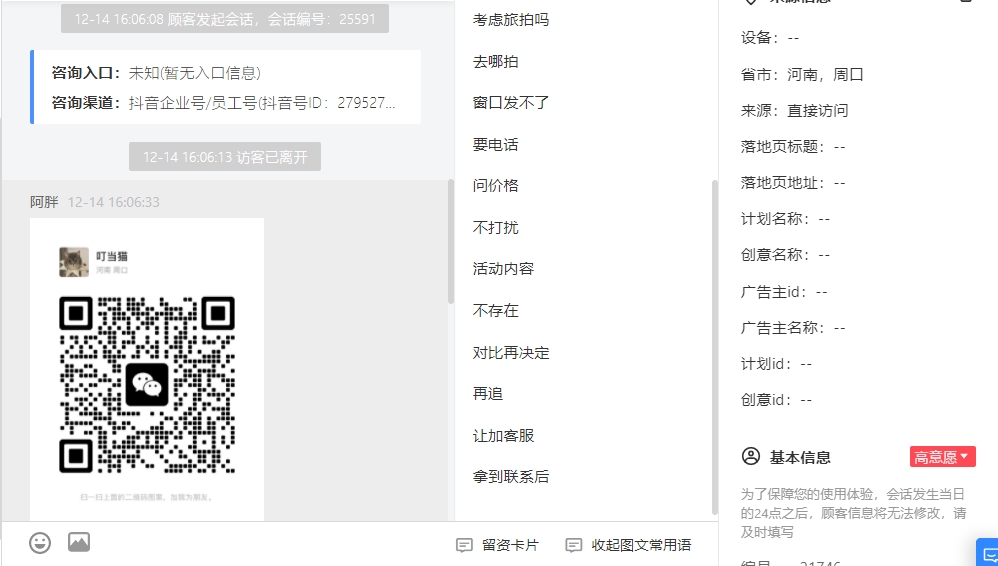Image resolution: width=998 pixels, height=566 pixels.
Task: Click sender name 阿胖 above message
Action: tap(44, 202)
